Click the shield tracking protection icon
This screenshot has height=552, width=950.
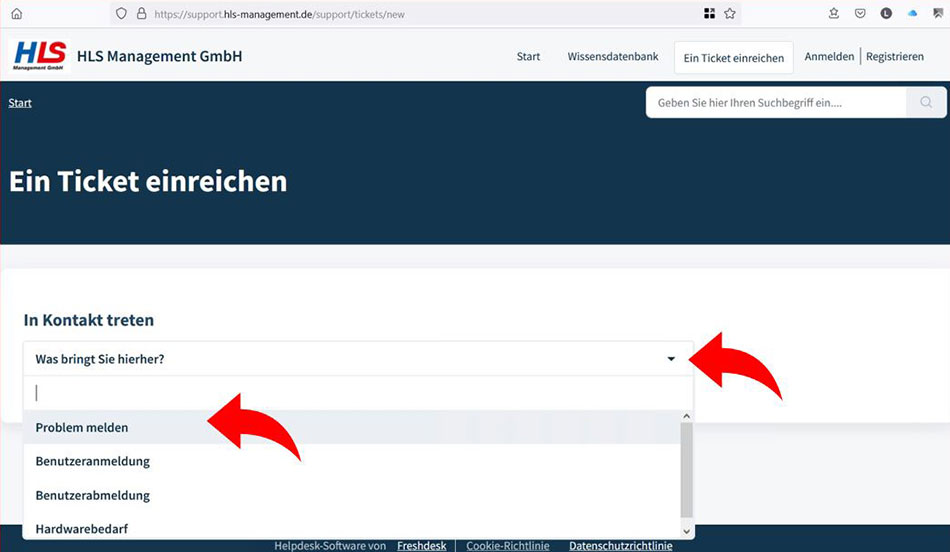click(121, 14)
